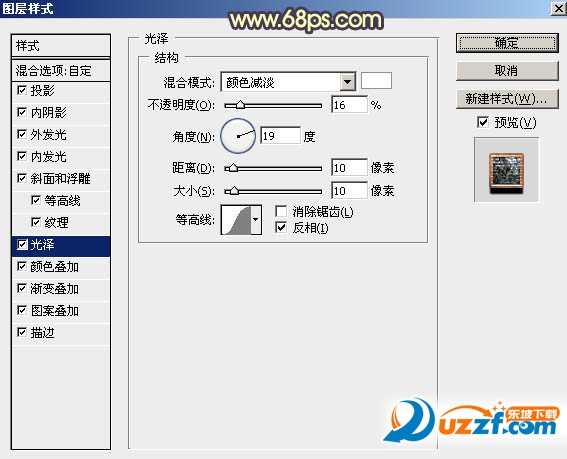Close the 图层样式 dialog window
This screenshot has width=567, height=459.
[x=559, y=8]
